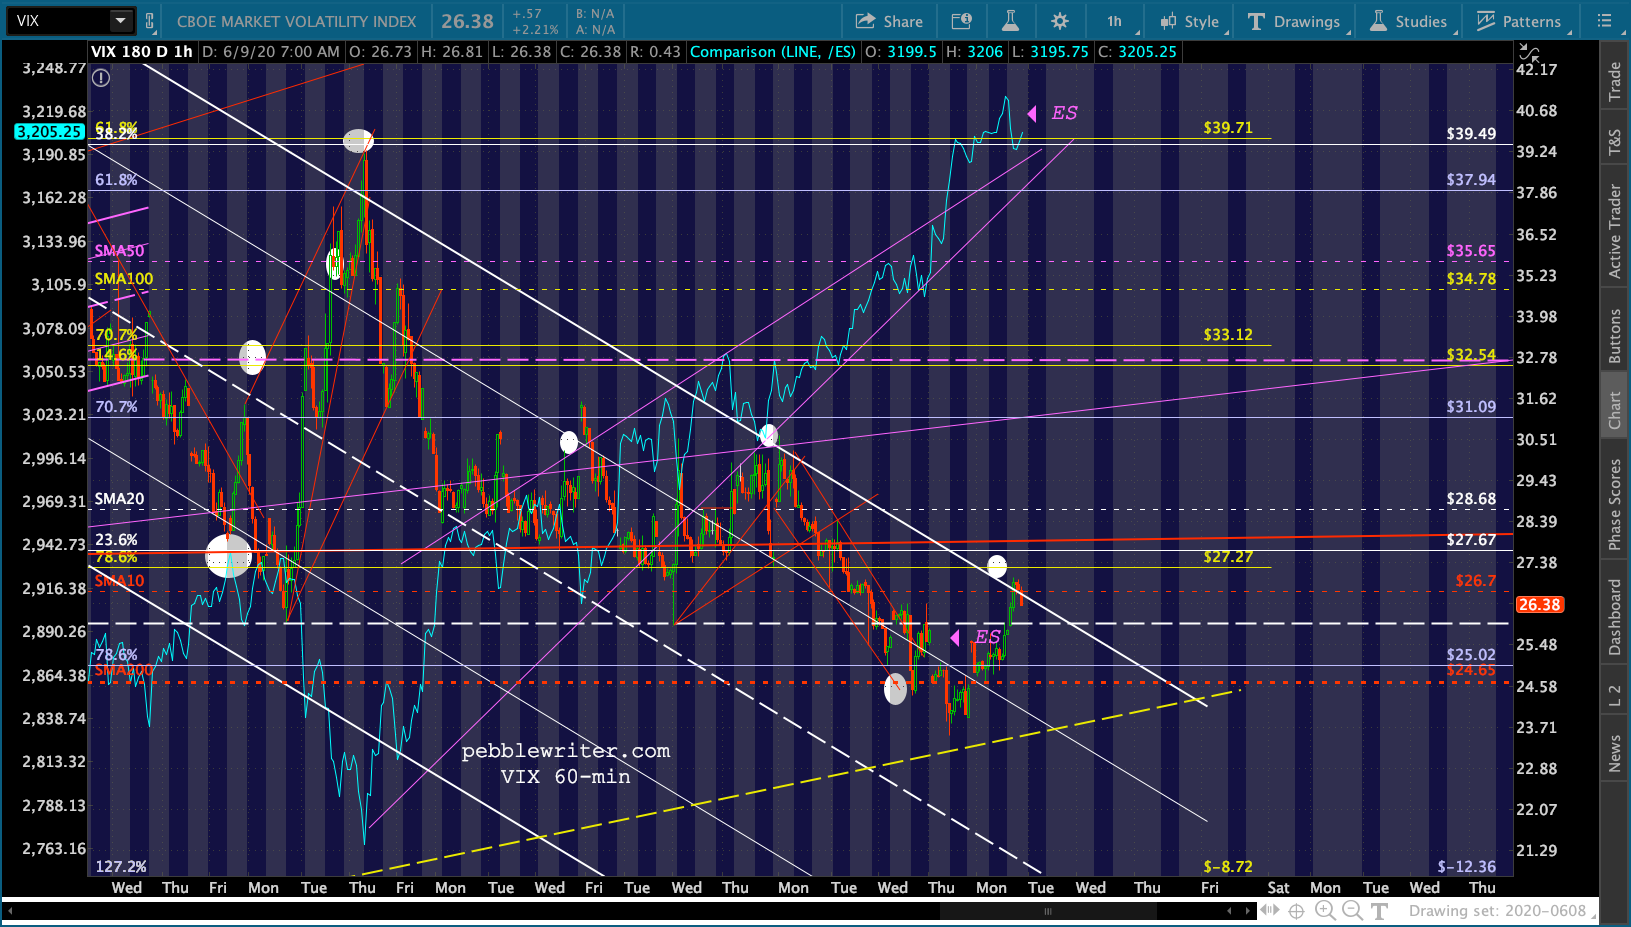Screen dimensions: 1631x927
Task: Click the last price 26.38 label in header
Action: click(x=467, y=21)
